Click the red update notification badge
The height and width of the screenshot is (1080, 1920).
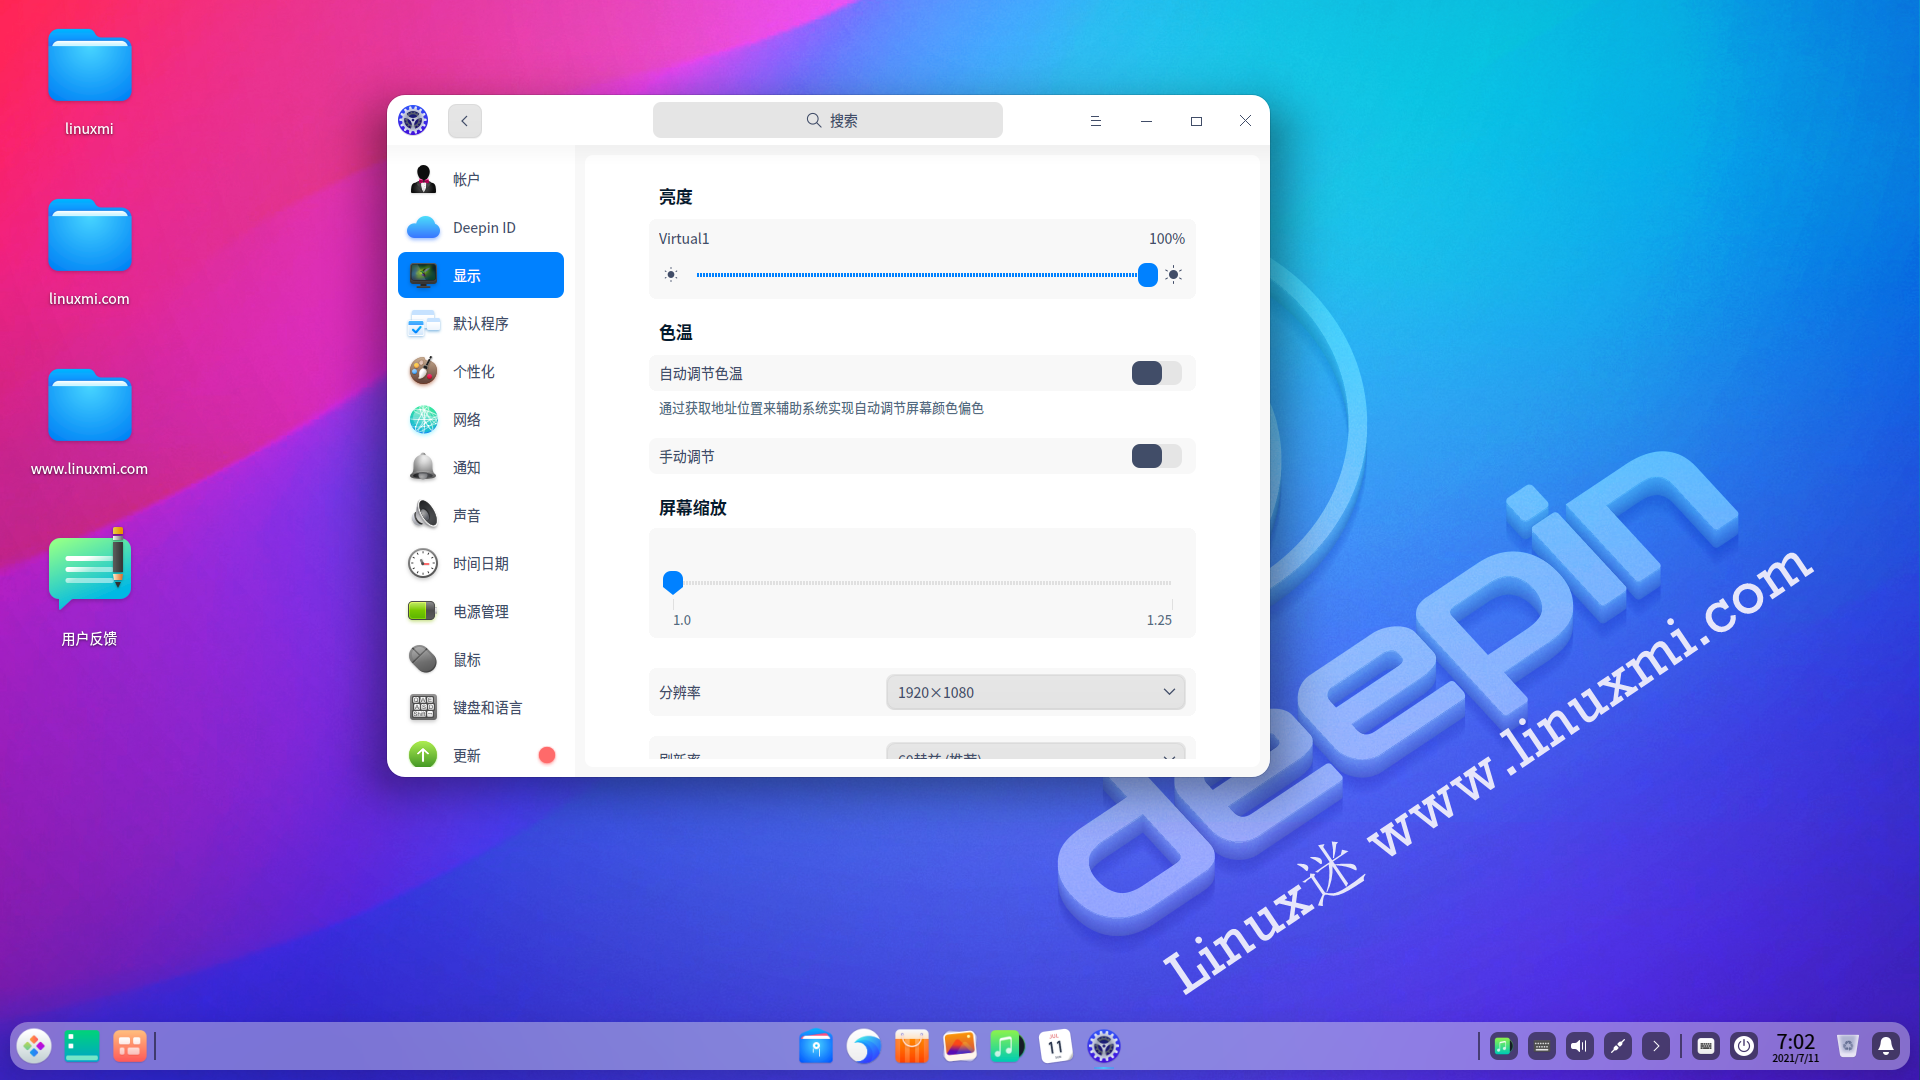pyautogui.click(x=547, y=755)
